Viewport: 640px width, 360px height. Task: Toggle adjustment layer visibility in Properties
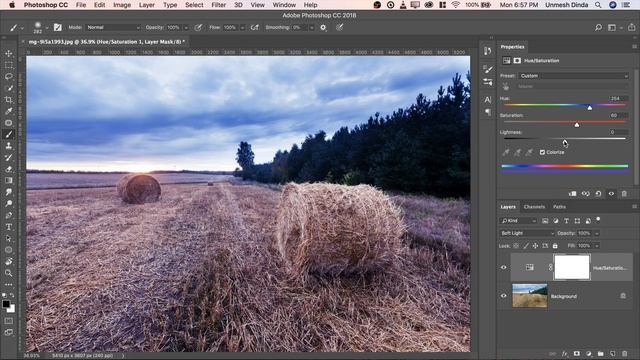coord(611,193)
